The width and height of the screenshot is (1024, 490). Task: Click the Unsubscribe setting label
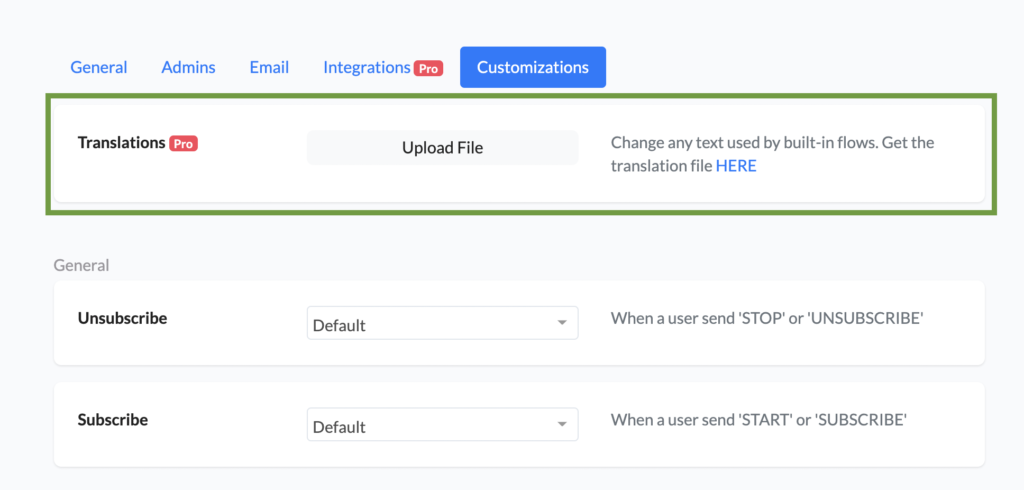point(122,318)
